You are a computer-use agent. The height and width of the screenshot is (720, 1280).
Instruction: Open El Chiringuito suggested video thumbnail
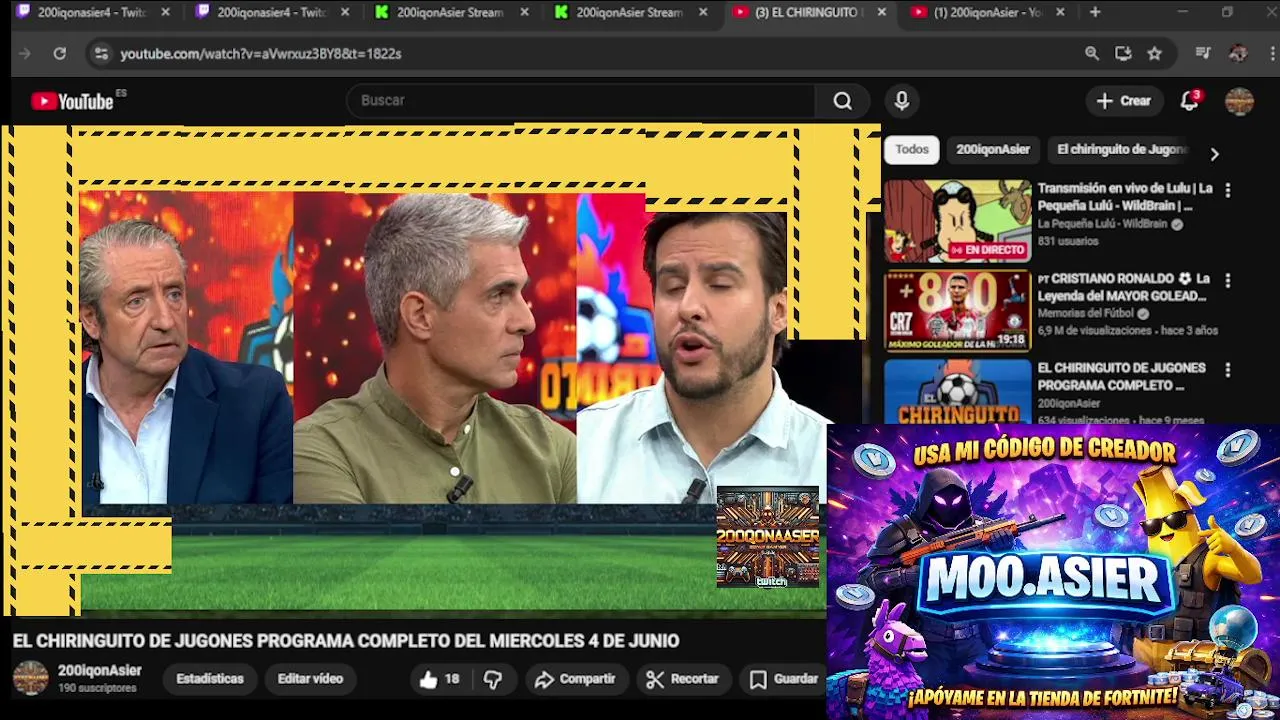point(957,392)
